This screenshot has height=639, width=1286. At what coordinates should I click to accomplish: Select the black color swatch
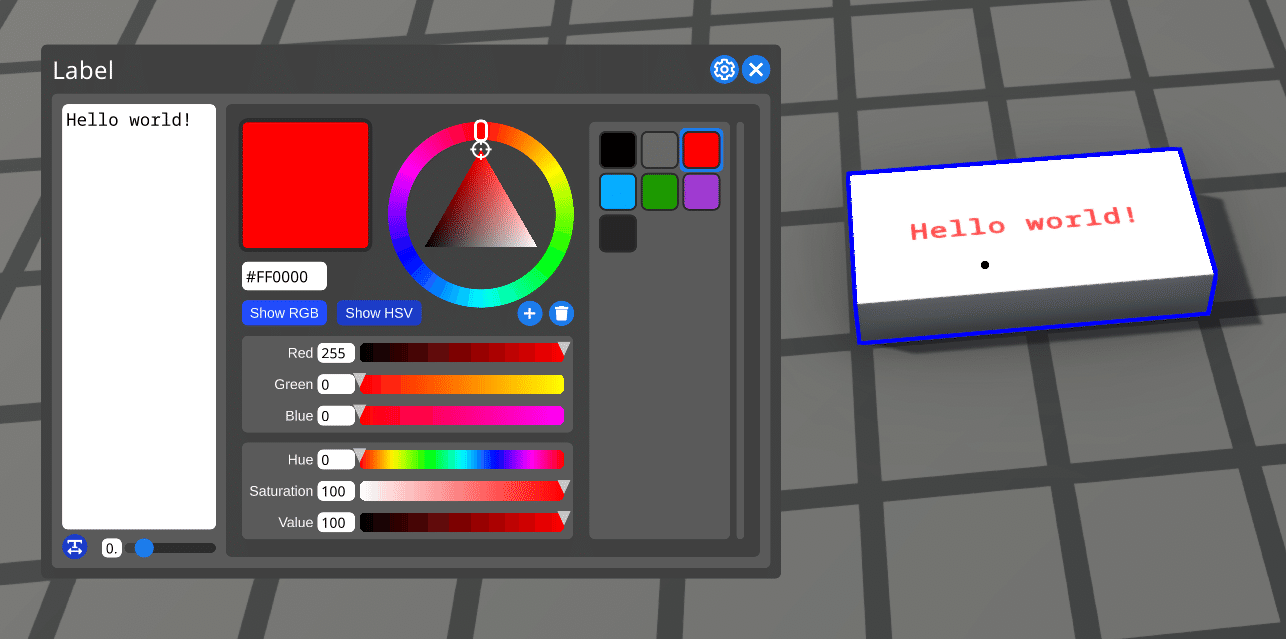point(618,150)
